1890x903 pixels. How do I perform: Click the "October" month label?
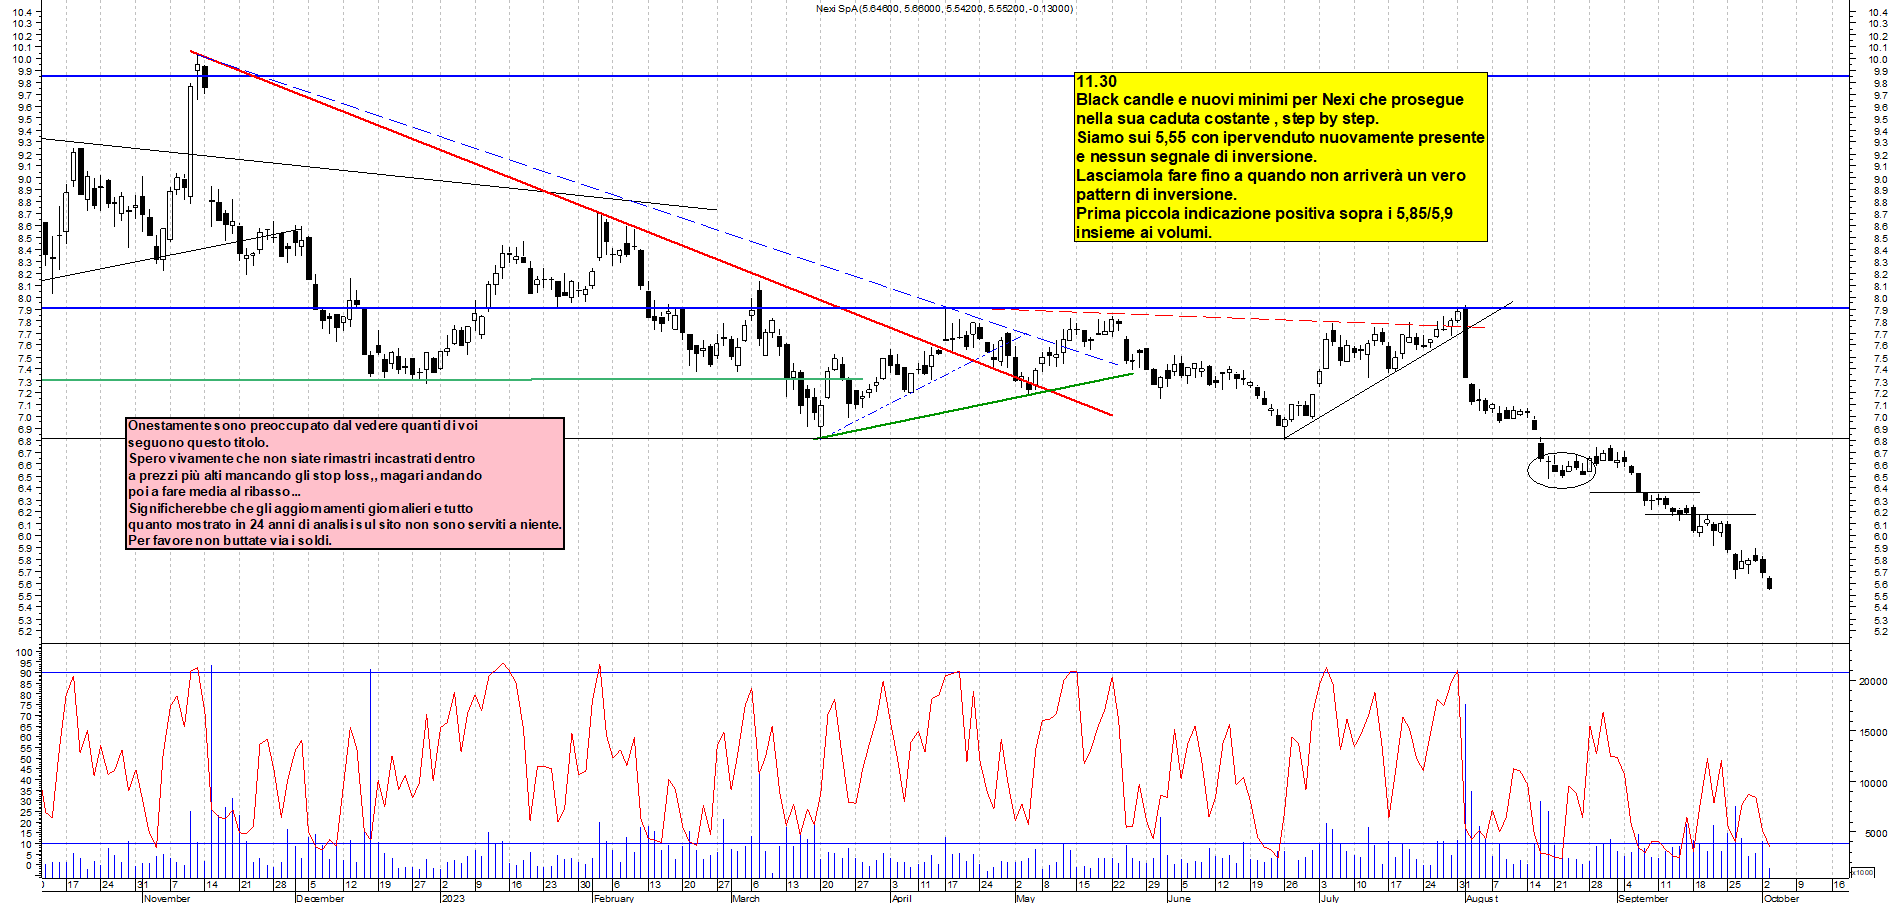tap(1781, 898)
